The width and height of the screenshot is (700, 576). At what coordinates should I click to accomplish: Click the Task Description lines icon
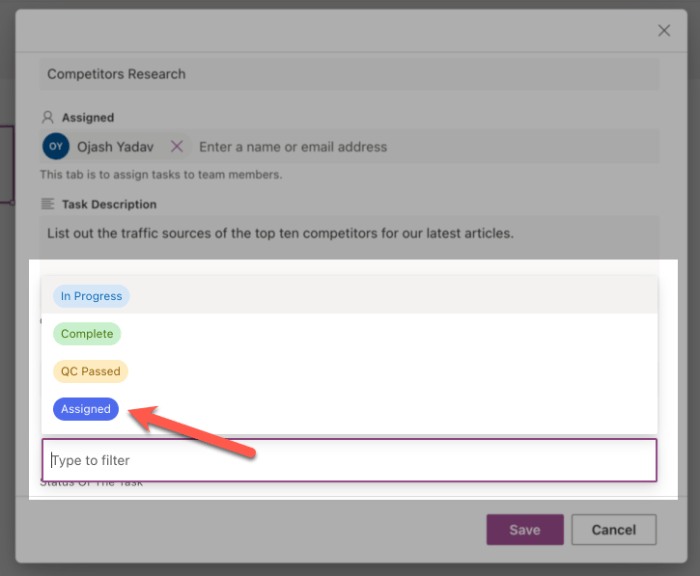[47, 204]
